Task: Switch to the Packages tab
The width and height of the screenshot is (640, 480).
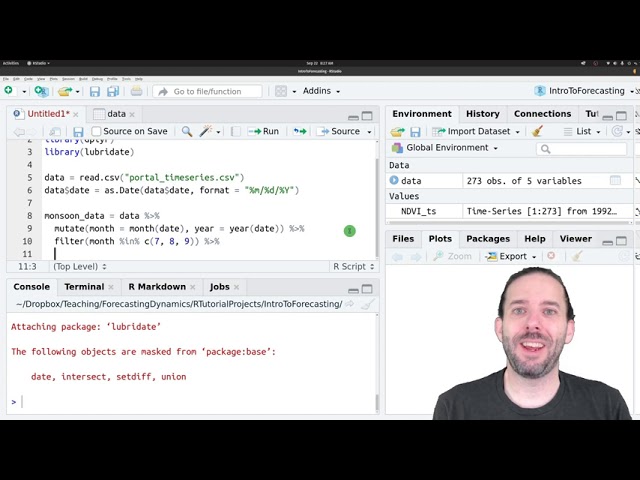Action: [488, 239]
